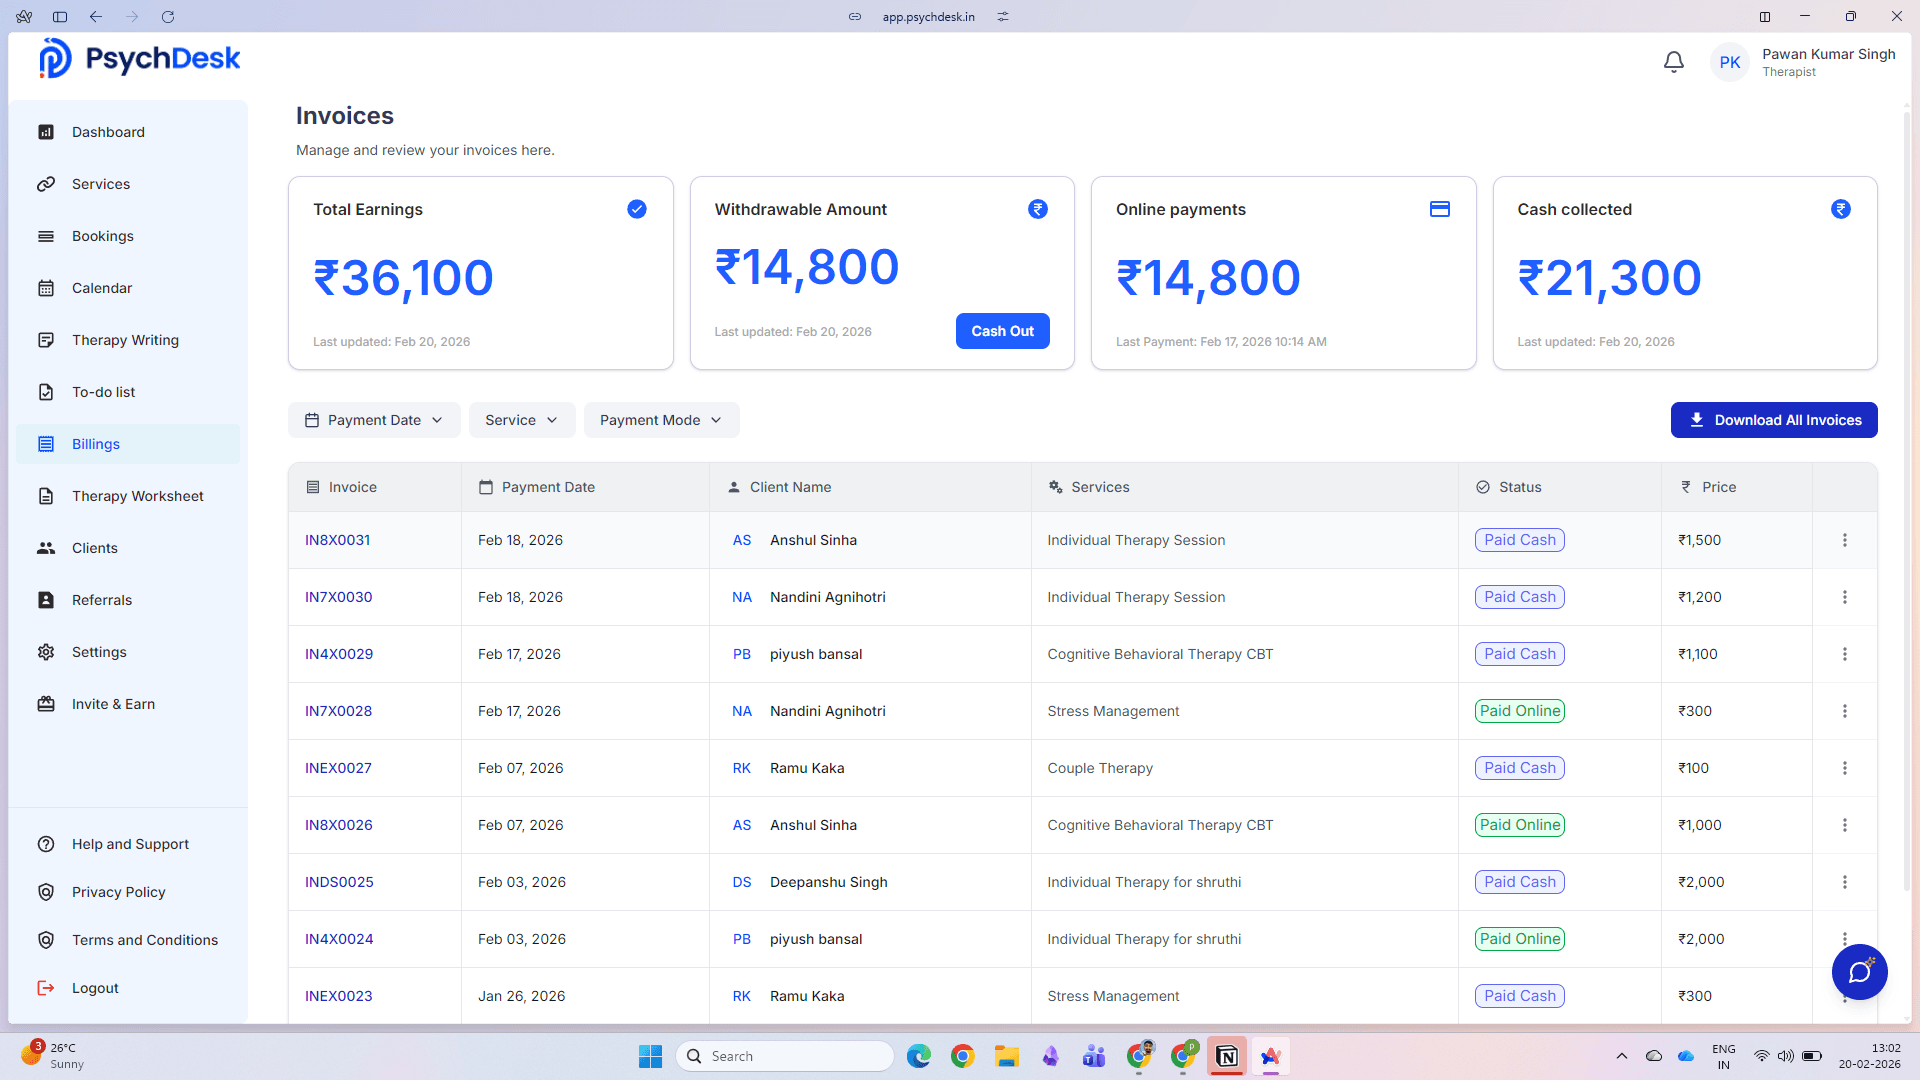The image size is (1920, 1080).
Task: Open the Calendar section from sidebar
Action: [102, 288]
